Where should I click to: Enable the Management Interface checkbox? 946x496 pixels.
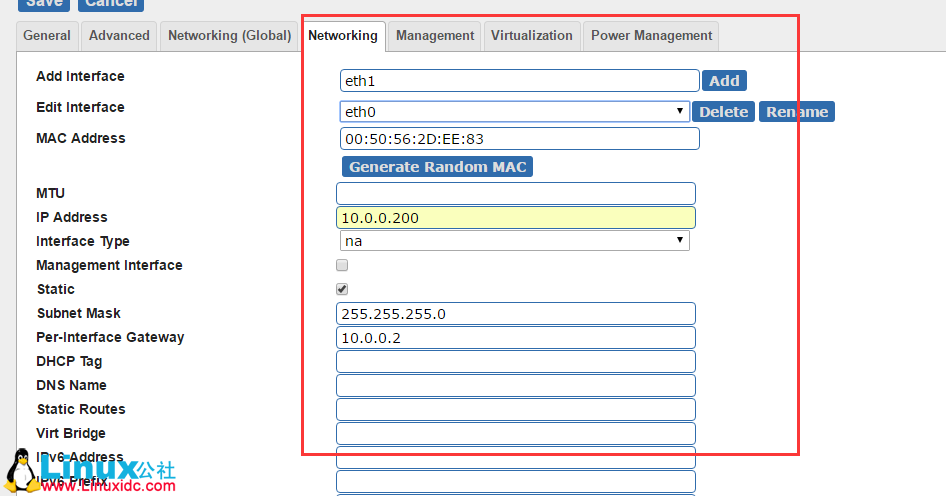pos(342,266)
